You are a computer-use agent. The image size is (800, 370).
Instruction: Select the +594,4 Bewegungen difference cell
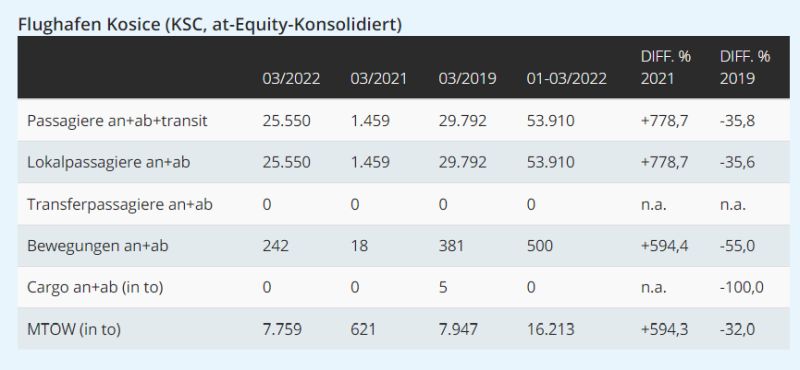664,246
